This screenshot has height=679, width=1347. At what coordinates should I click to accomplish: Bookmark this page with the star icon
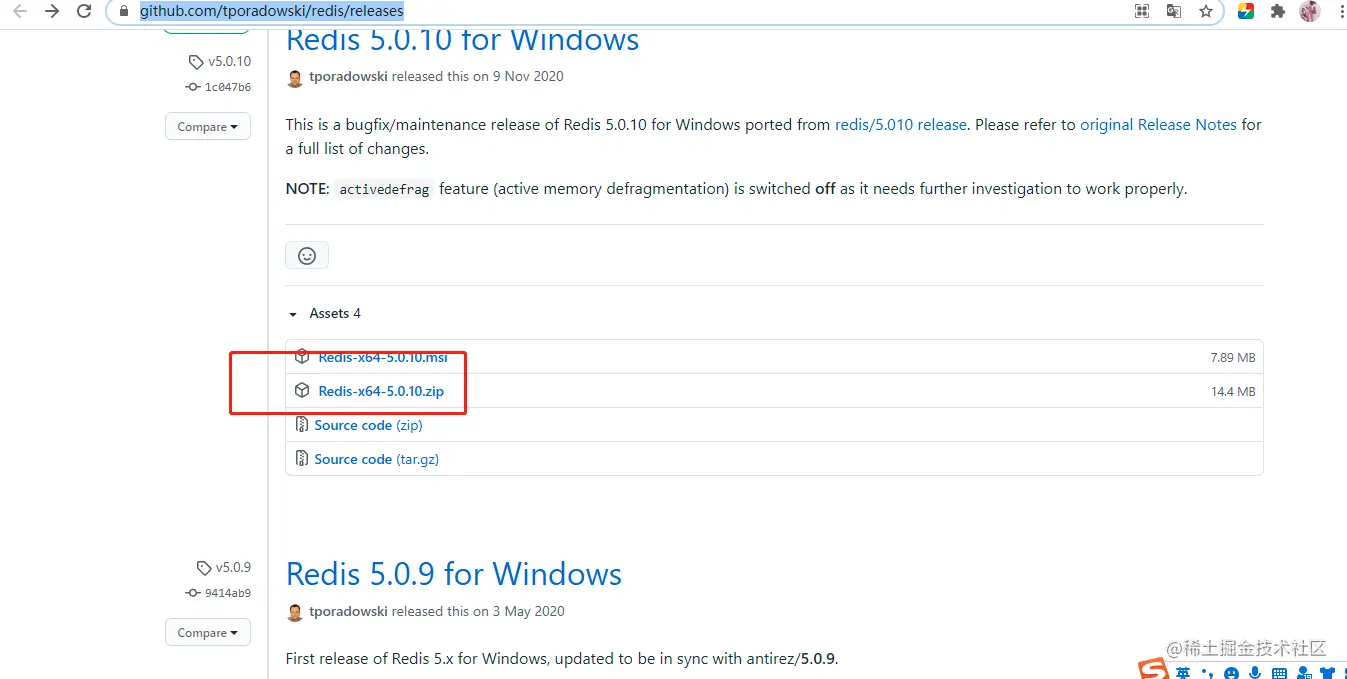[1206, 12]
